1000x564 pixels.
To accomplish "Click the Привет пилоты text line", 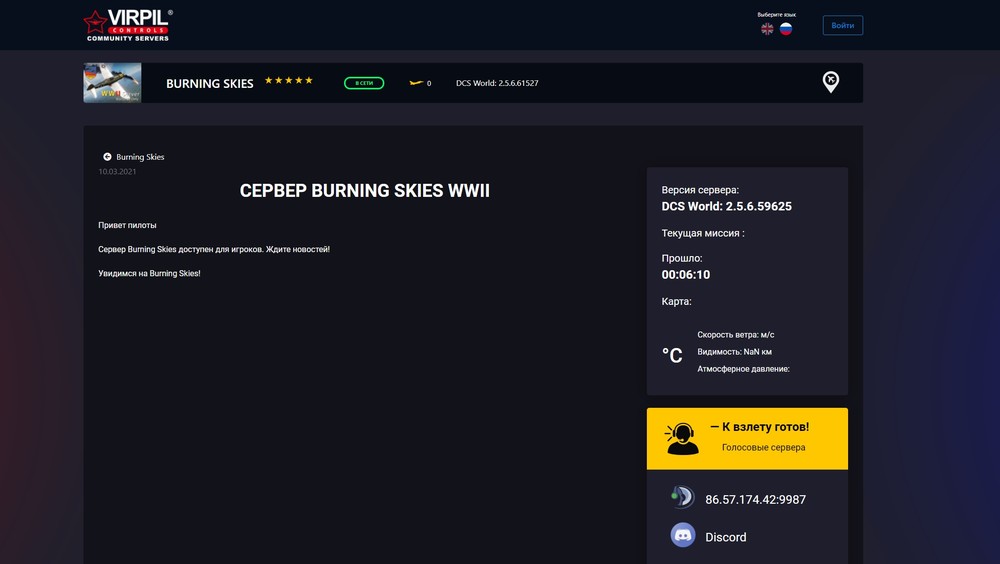I will 127,225.
